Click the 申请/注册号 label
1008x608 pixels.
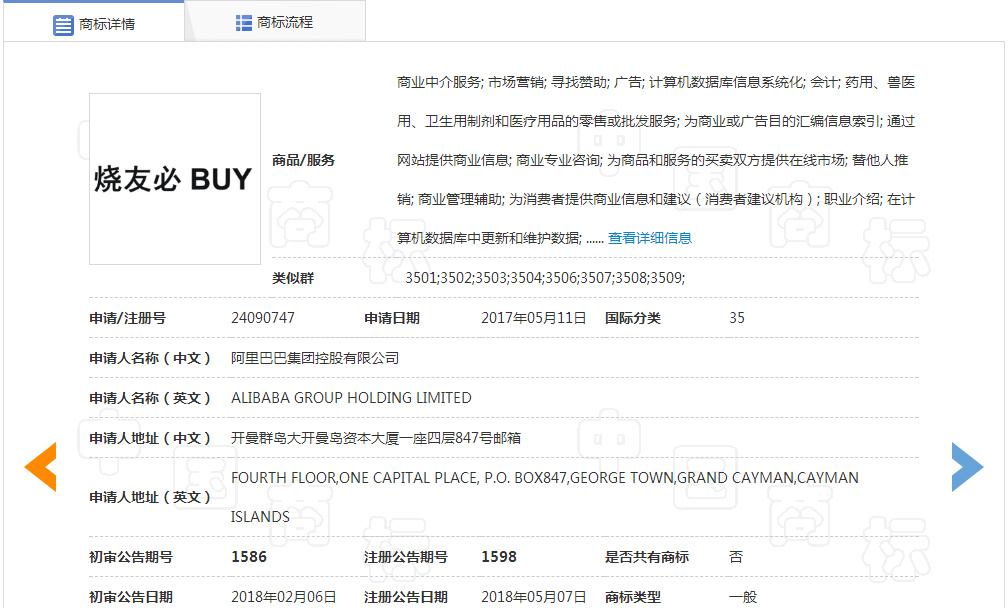(127, 318)
